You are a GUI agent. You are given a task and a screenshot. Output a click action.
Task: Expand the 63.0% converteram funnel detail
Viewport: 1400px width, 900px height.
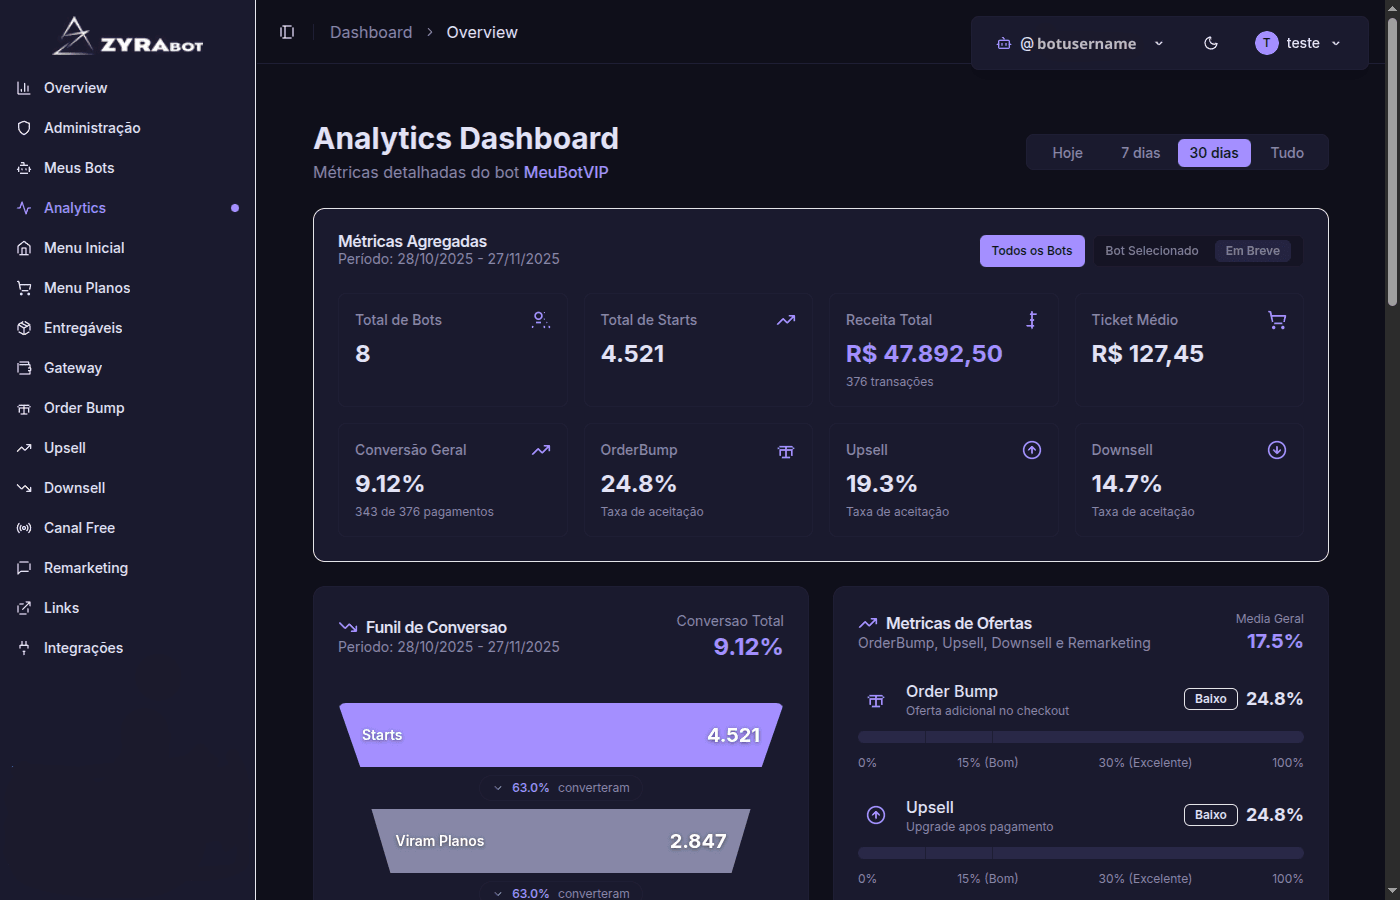pos(560,787)
